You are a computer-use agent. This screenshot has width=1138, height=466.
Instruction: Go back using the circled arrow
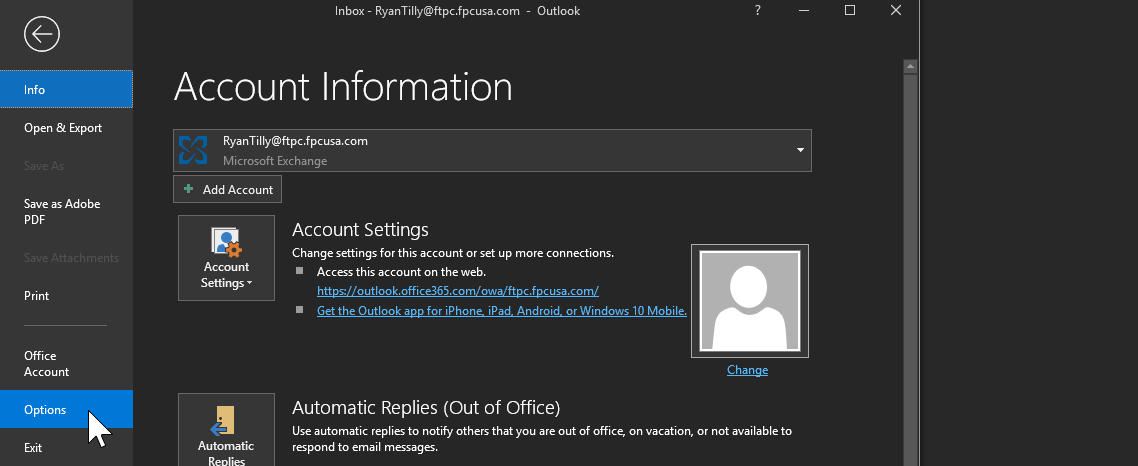coord(41,33)
